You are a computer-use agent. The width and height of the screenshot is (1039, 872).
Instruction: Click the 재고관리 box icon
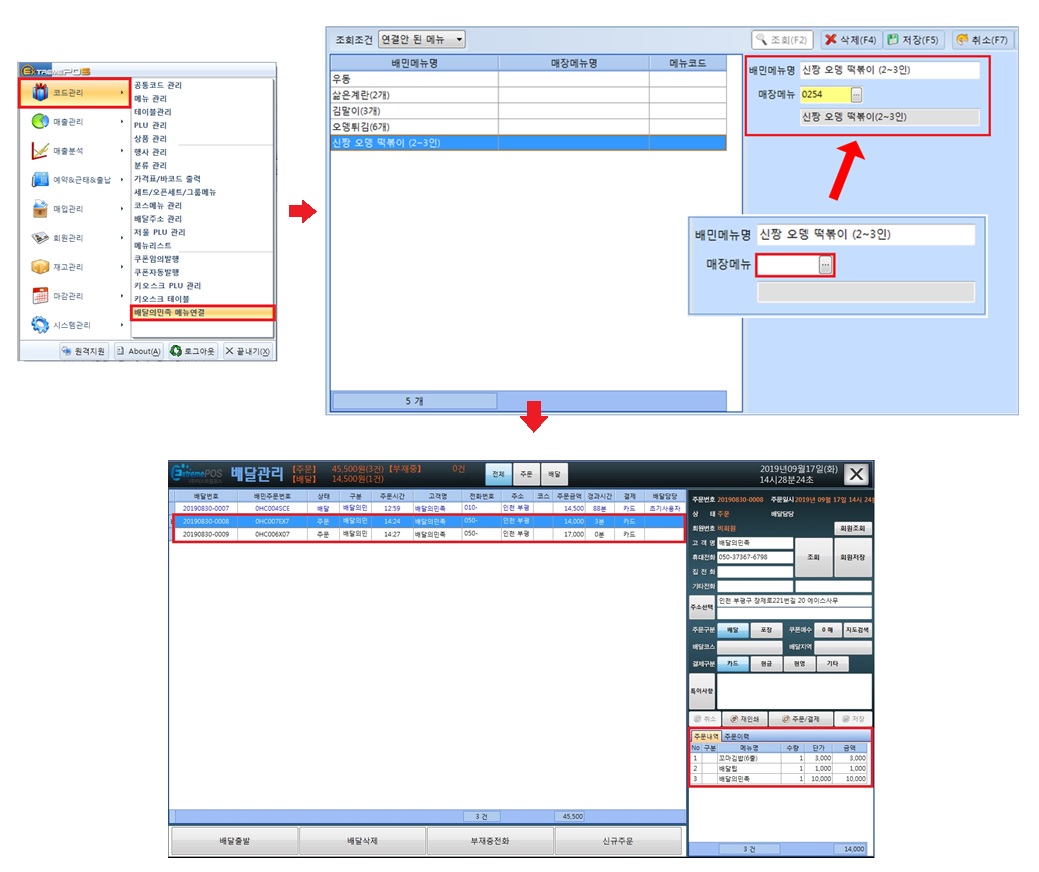pos(40,267)
